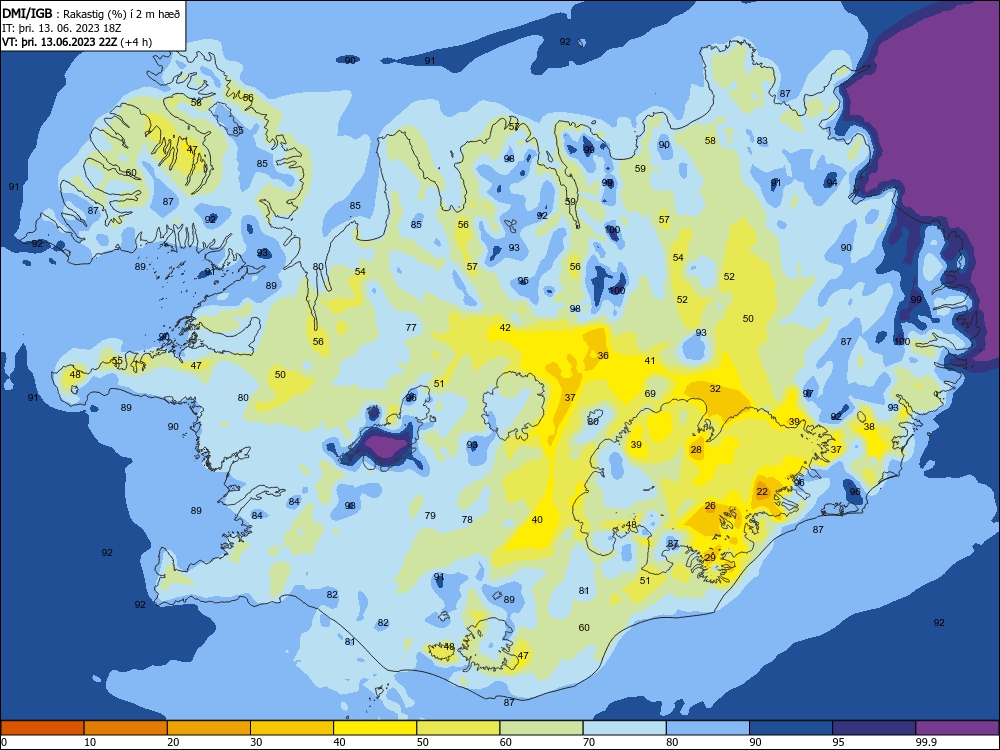Click the 'VT: þri. 13.06.2023 22Z (+4 h)' line
The width and height of the screenshot is (1000, 750).
pos(77,42)
